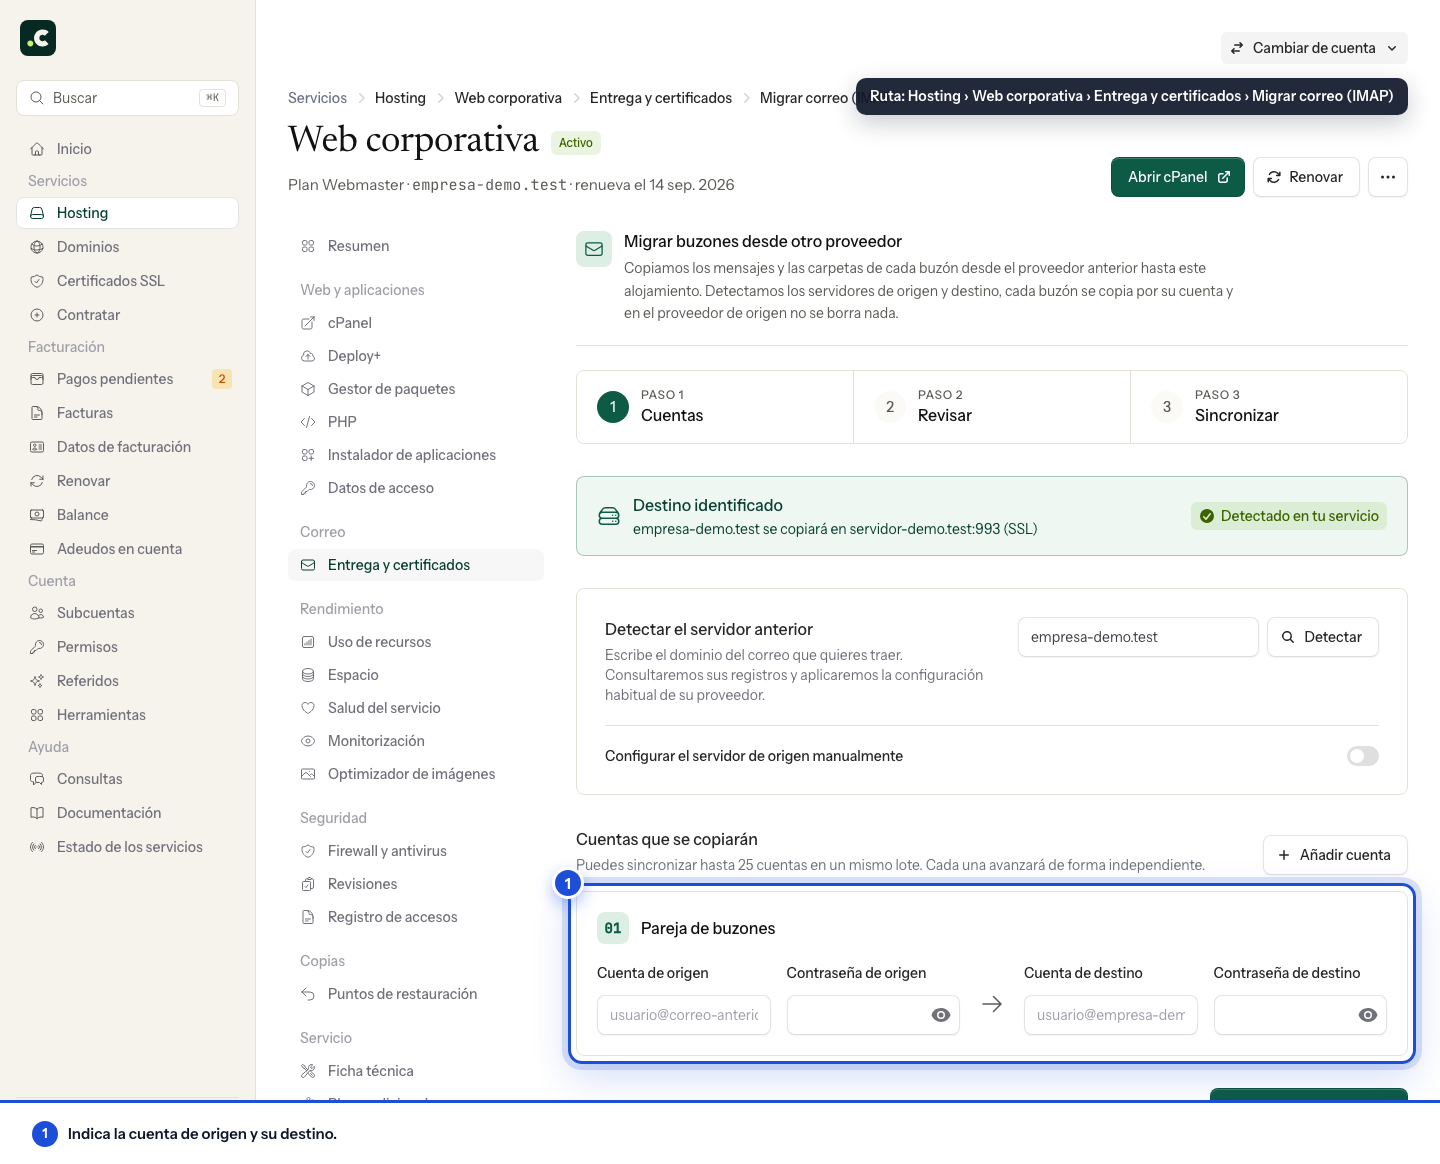Viewport: 1440px width, 1164px height.
Task: Click the Gestor de paquetes box icon
Action: click(x=308, y=389)
